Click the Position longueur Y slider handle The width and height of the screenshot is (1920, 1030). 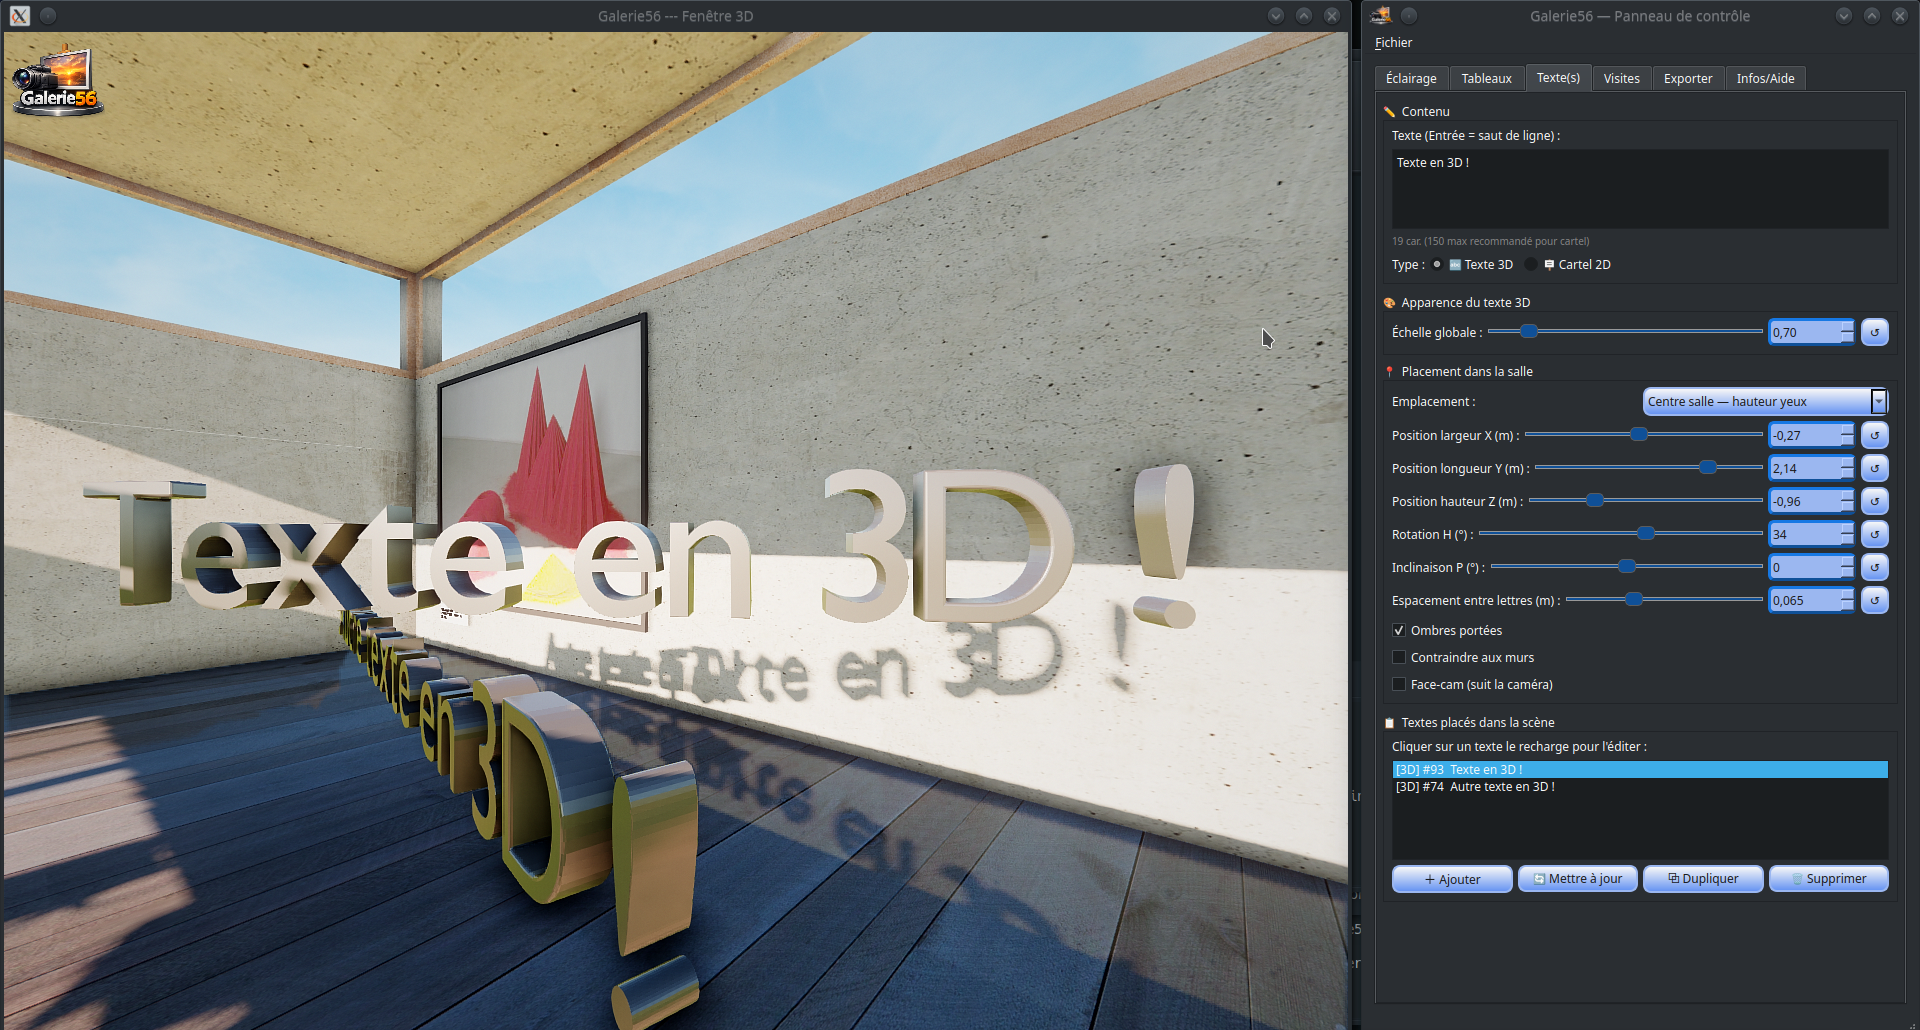(1708, 467)
